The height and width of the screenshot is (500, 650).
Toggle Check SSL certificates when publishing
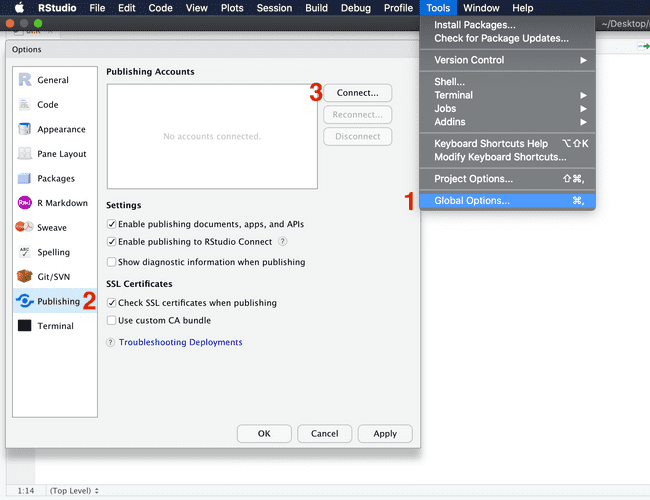tap(111, 303)
